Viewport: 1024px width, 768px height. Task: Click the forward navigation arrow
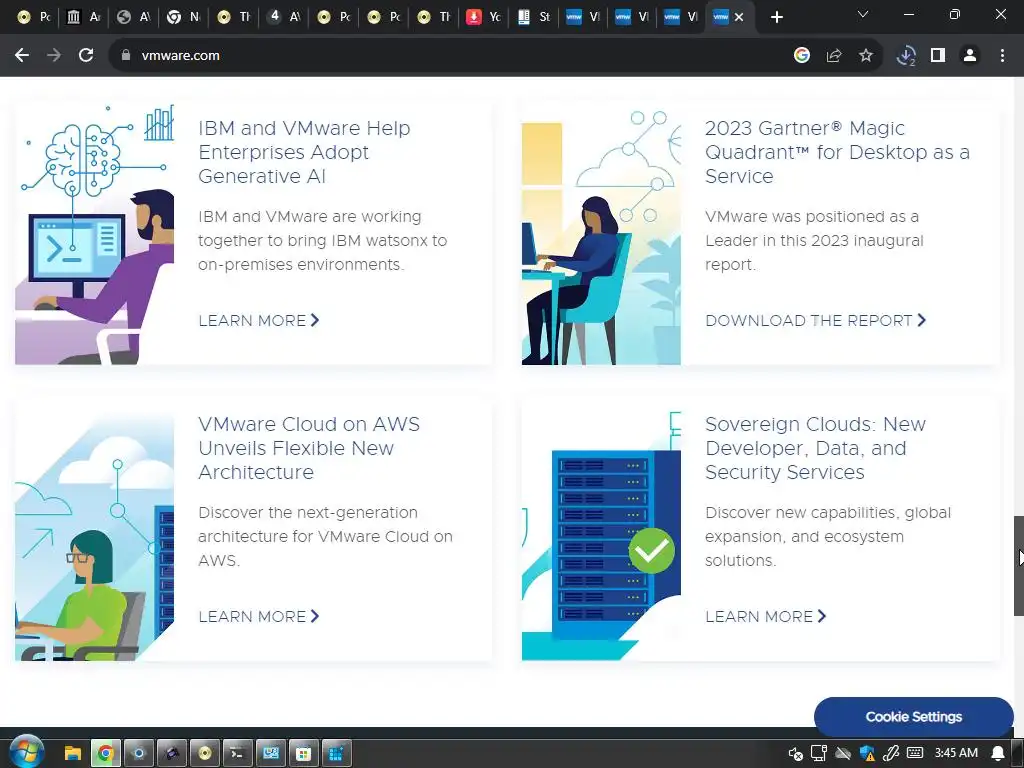tap(54, 56)
